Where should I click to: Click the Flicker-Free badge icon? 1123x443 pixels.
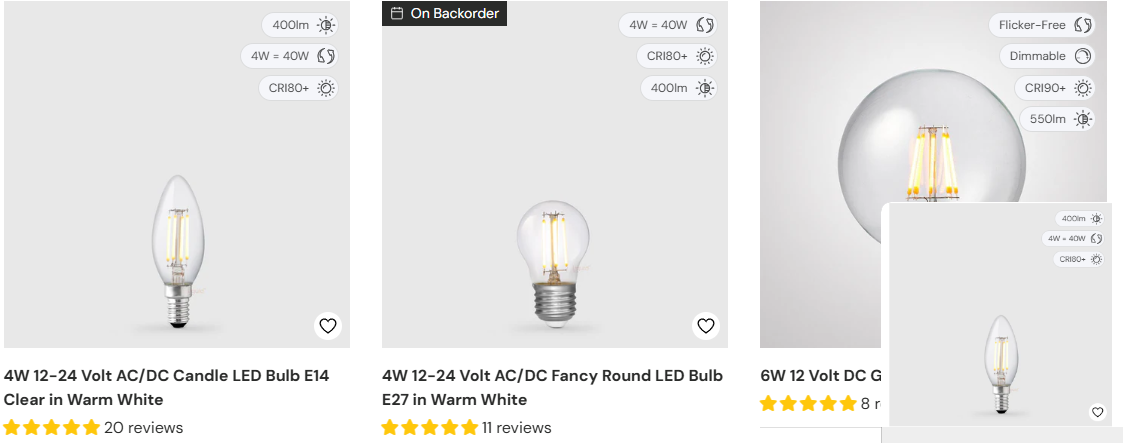click(1083, 25)
